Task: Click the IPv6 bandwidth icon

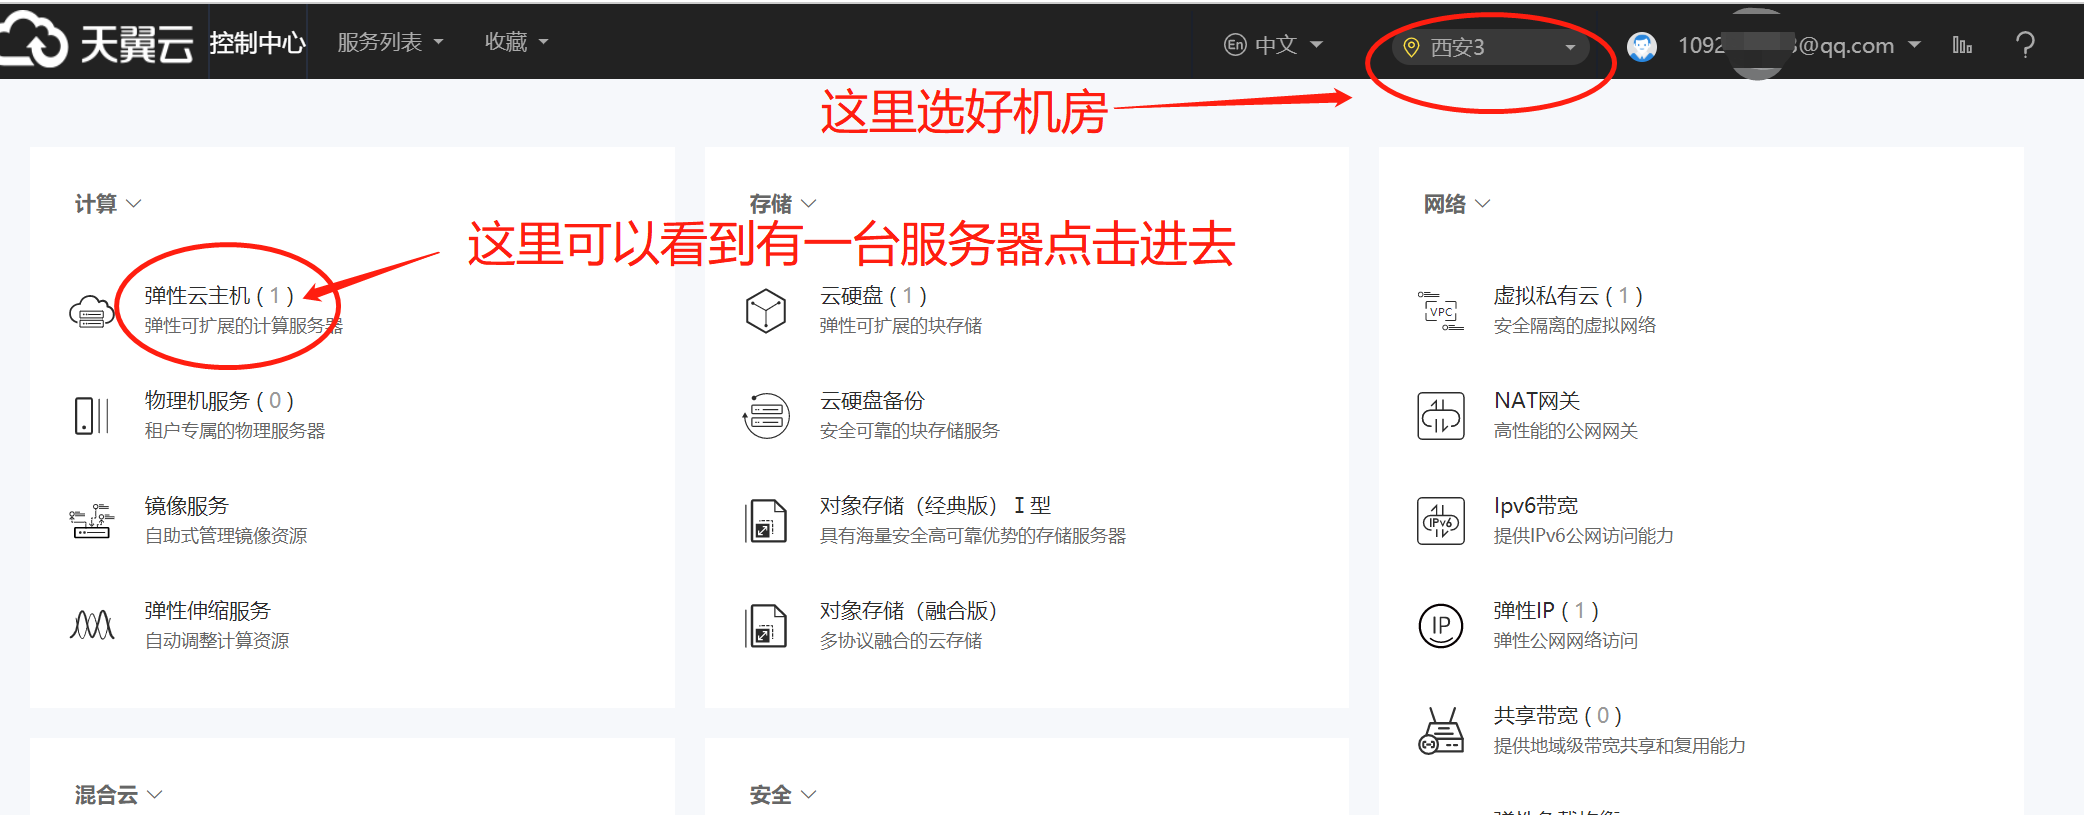Action: coord(1441,520)
